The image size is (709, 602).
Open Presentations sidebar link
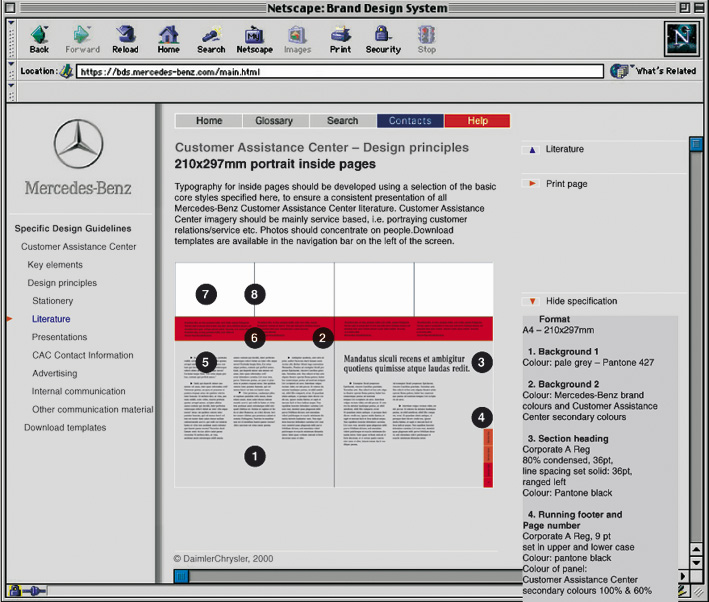(x=59, y=337)
